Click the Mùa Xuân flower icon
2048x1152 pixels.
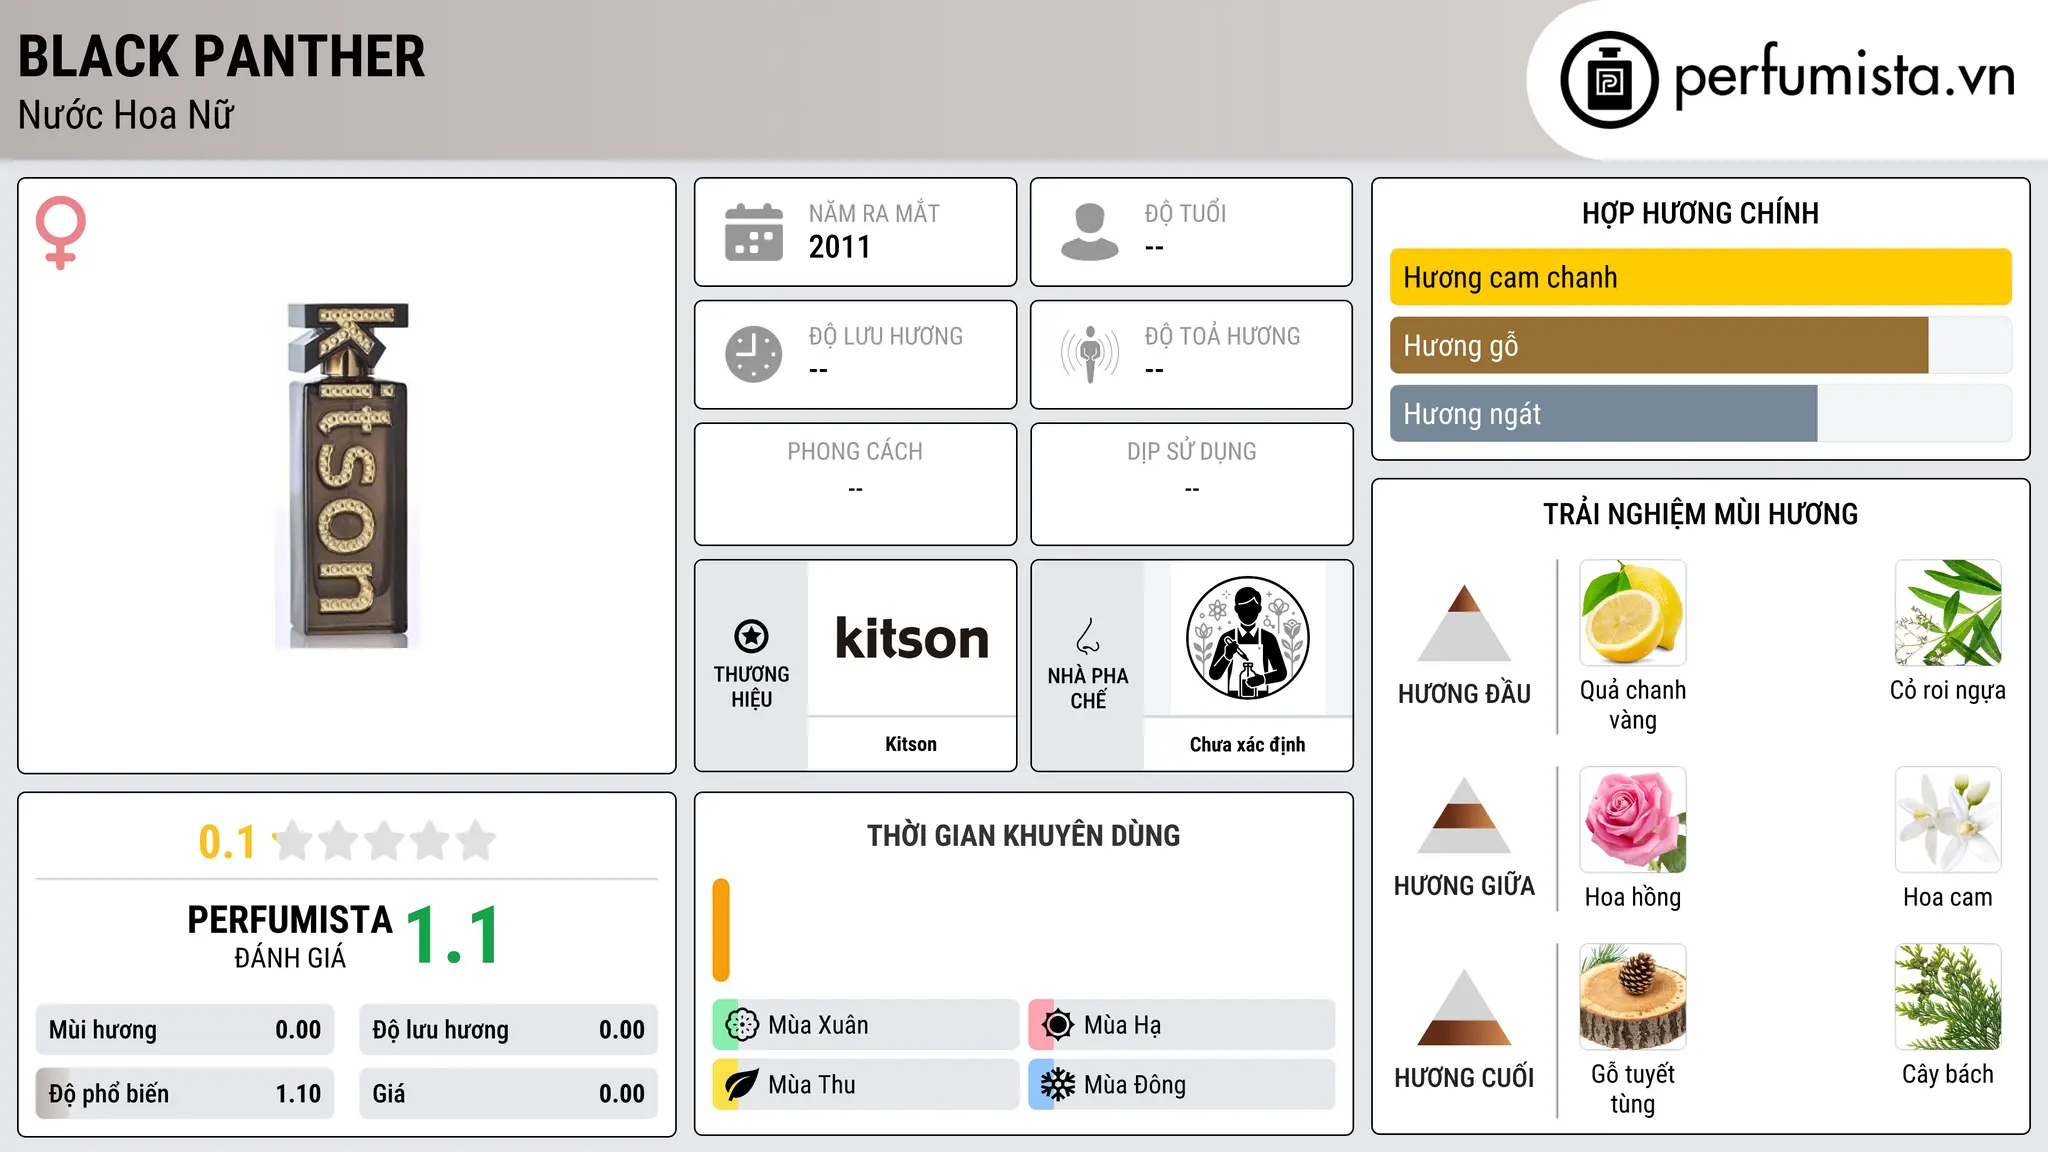[742, 1025]
